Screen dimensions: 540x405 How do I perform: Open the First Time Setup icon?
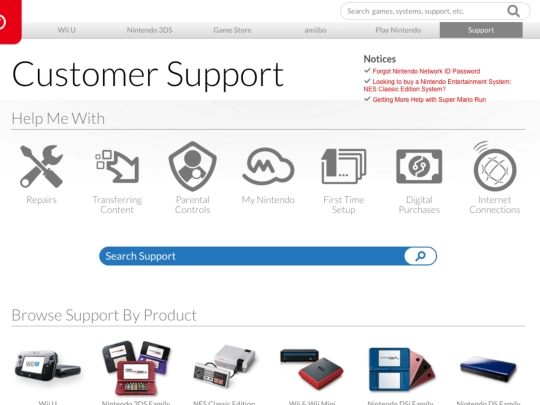click(343, 166)
